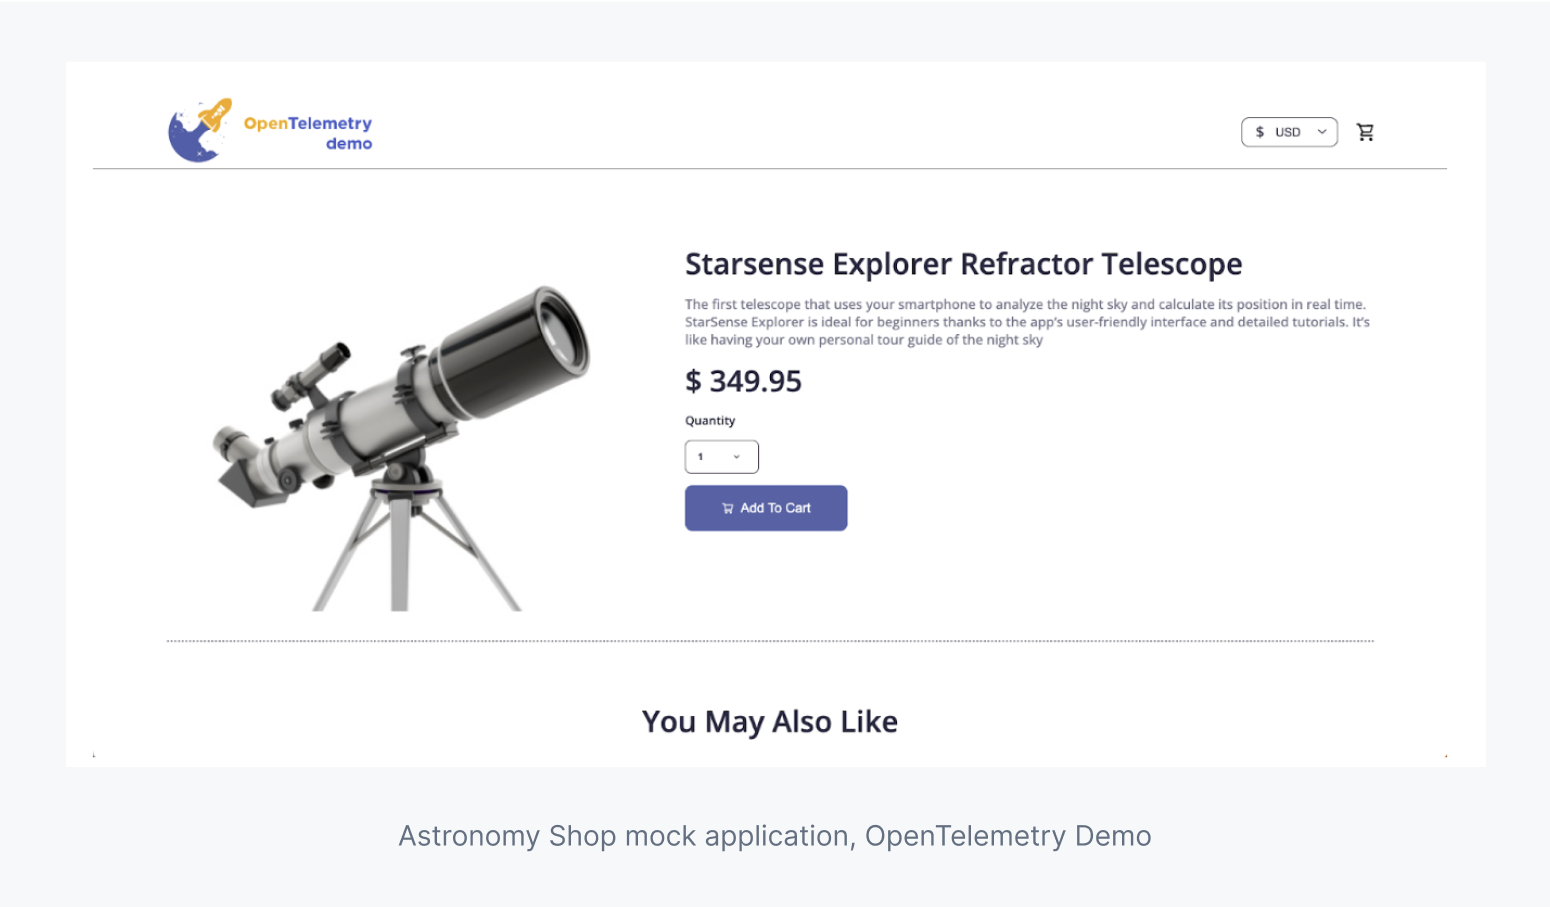The height and width of the screenshot is (907, 1550).
Task: Click the You May Also Like heading
Action: (x=770, y=721)
